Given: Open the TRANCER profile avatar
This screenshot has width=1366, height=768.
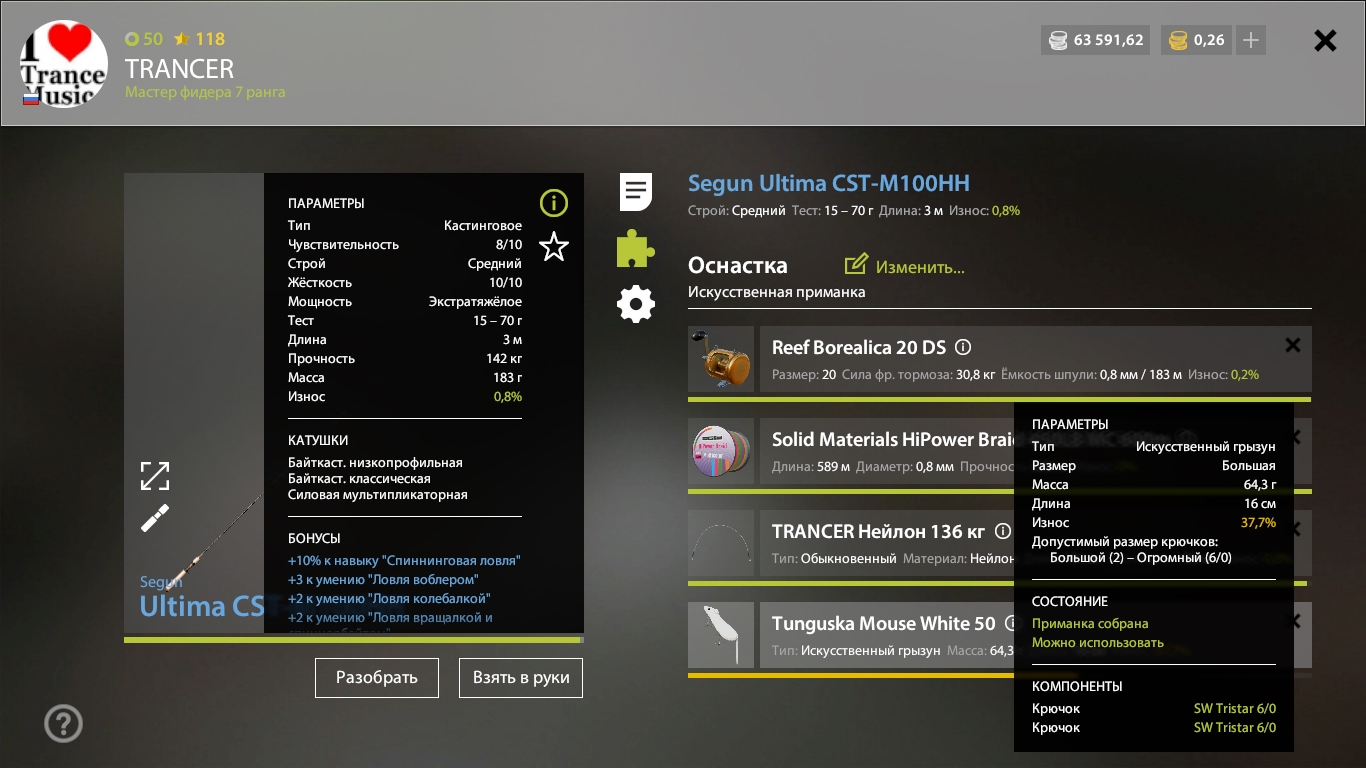Looking at the screenshot, I should coord(64,64).
